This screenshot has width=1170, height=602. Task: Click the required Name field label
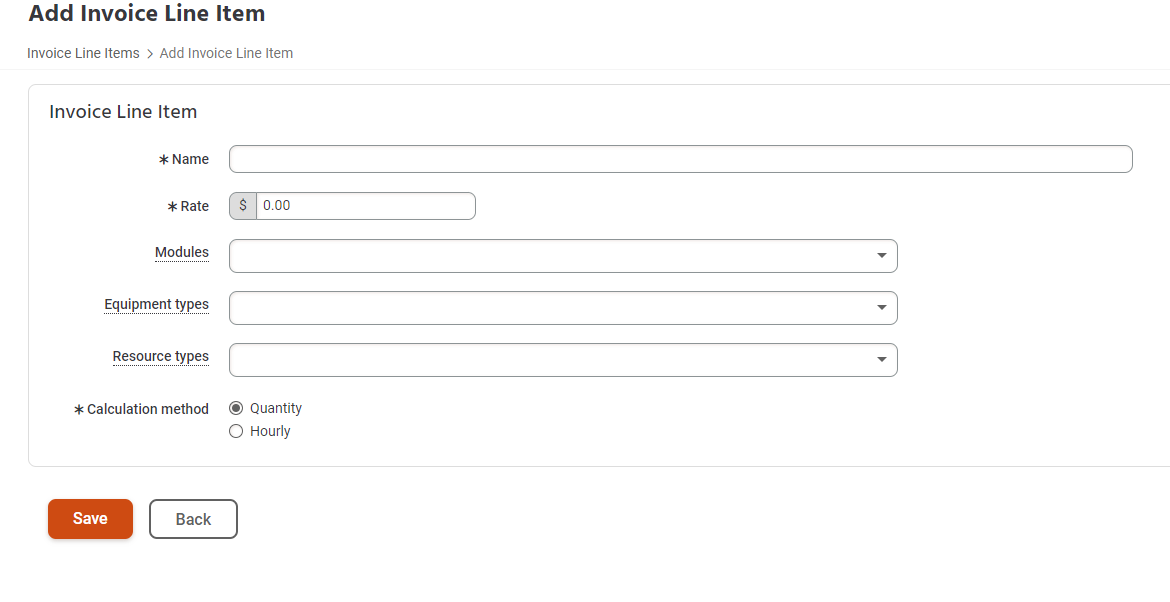pos(190,159)
